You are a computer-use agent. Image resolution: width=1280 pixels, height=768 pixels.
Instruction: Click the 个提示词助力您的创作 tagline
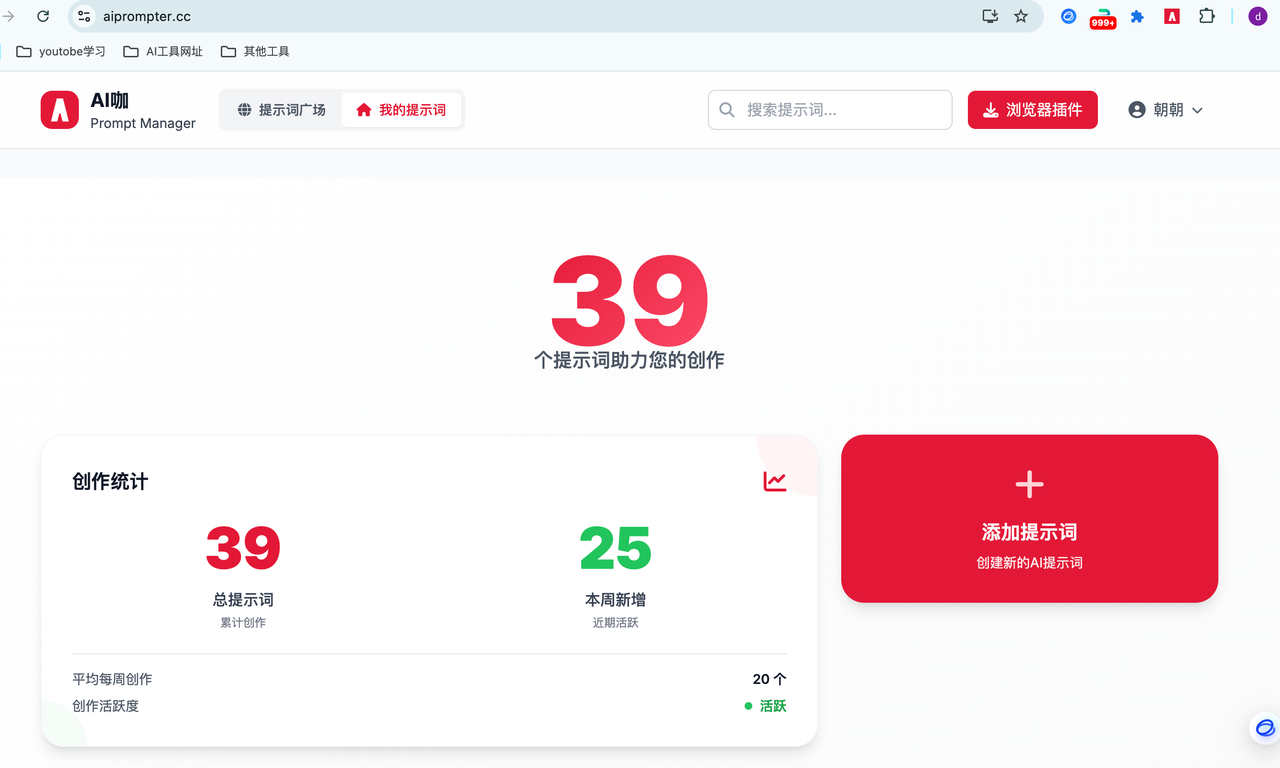[629, 360]
